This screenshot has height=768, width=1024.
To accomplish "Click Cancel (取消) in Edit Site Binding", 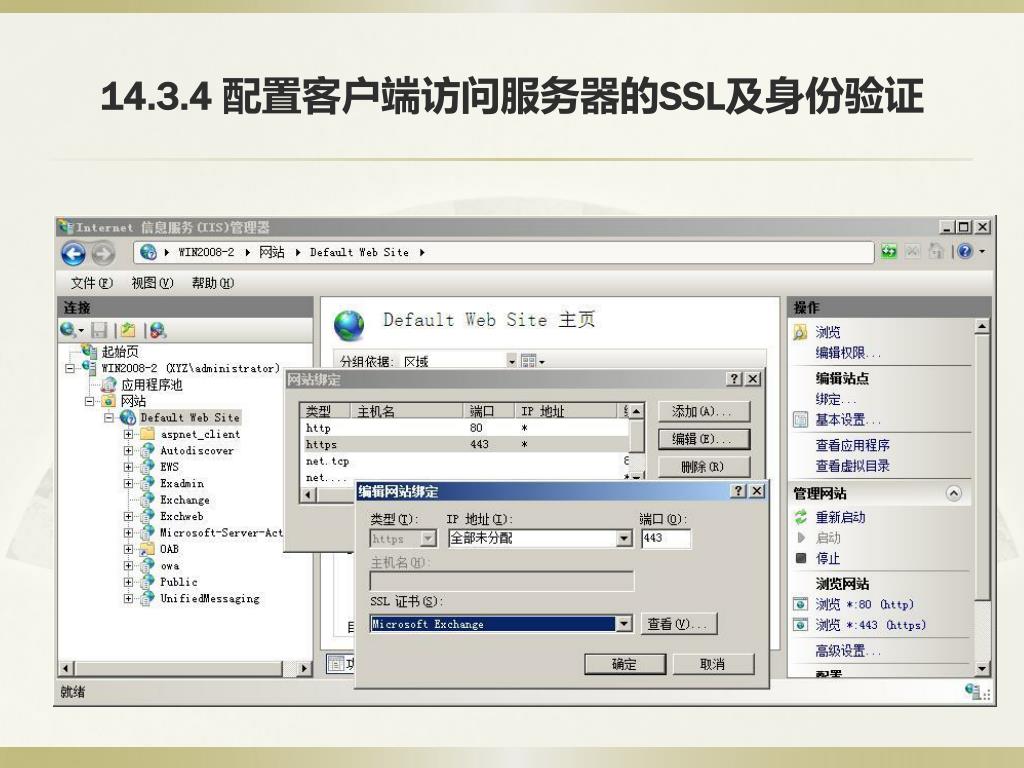I will tap(713, 664).
